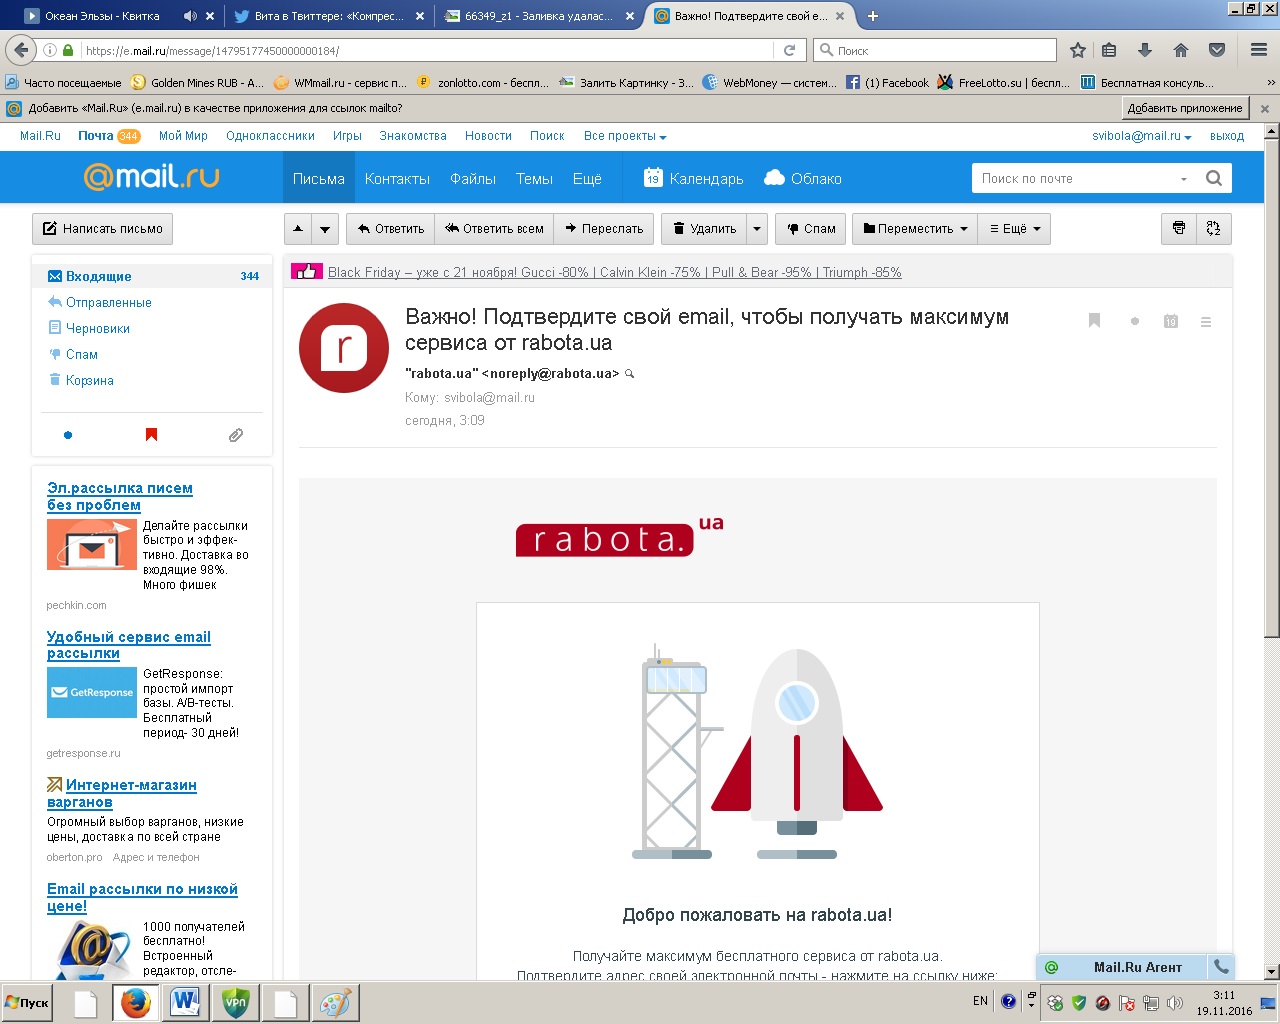Filter by unread blue dot in sidebar
This screenshot has width=1280, height=1024.
pyautogui.click(x=68, y=435)
